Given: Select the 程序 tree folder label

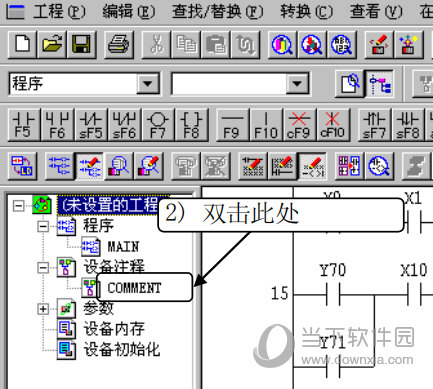Looking at the screenshot, I should coord(98,226).
